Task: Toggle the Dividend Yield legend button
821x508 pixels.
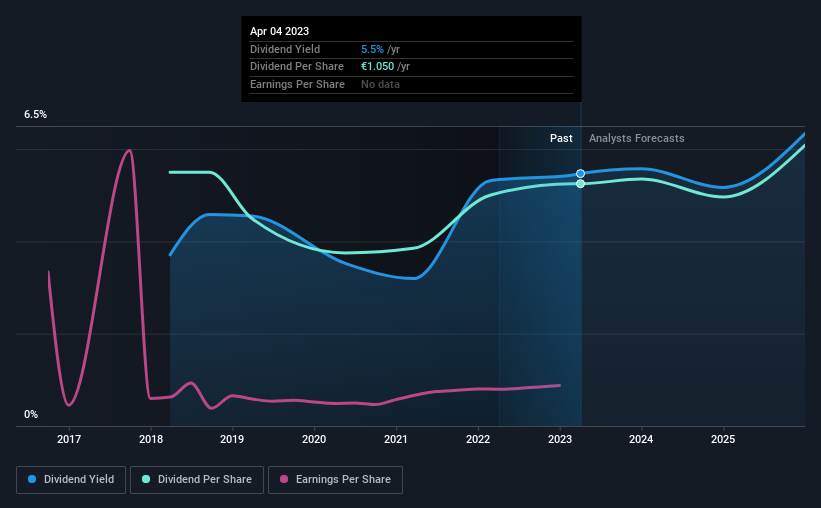Action: tap(71, 480)
